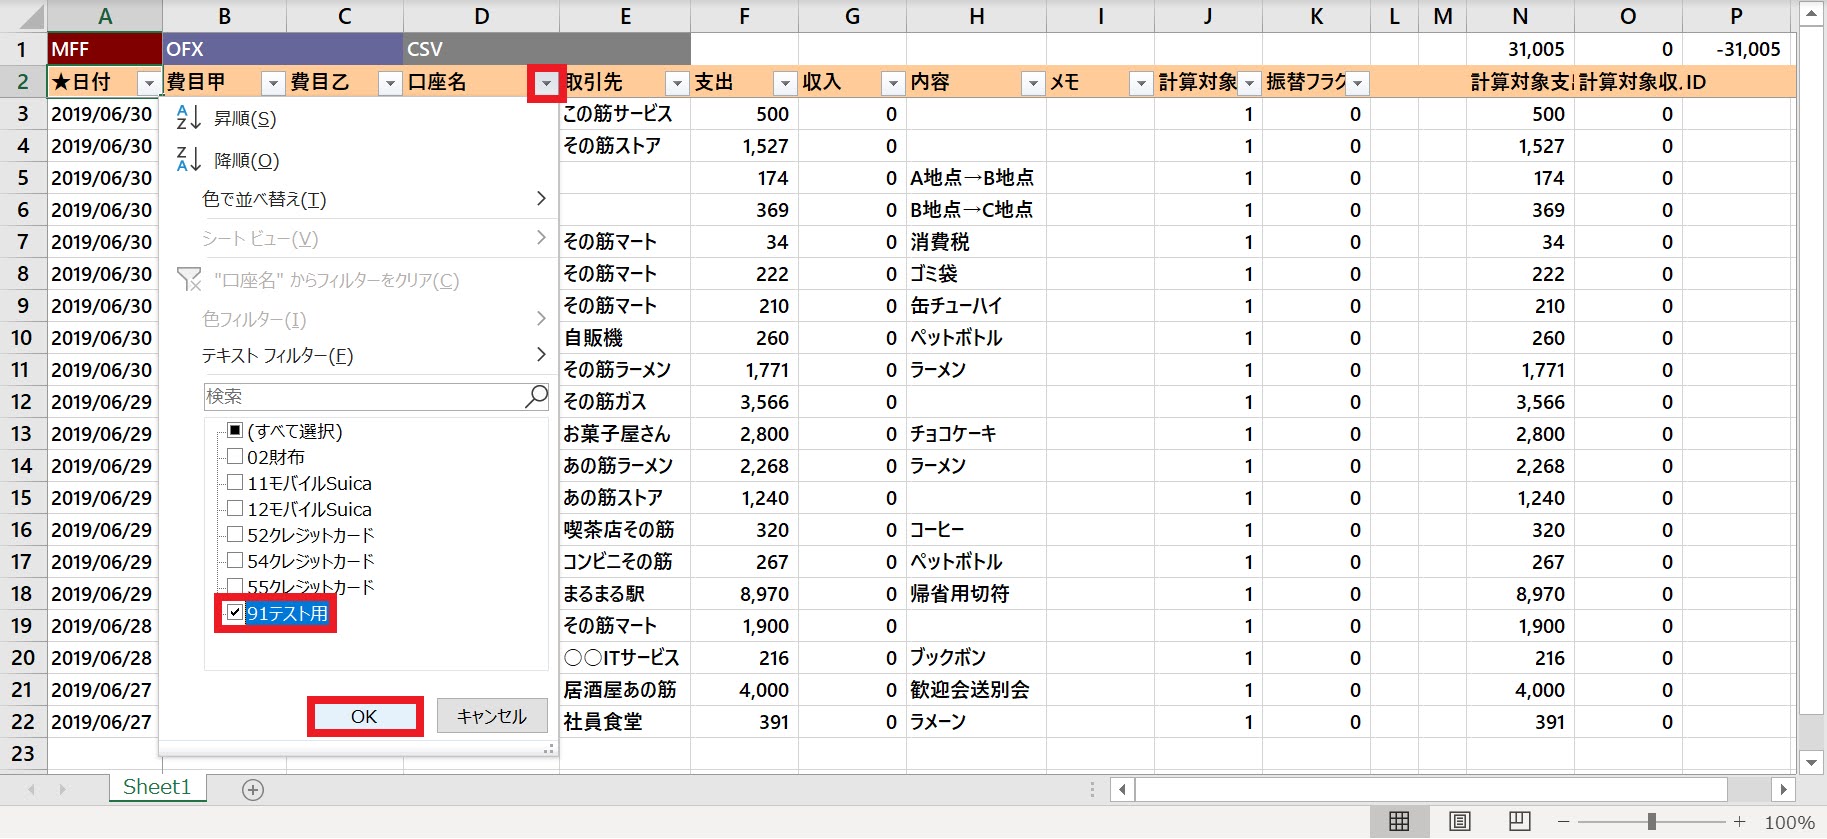
Task: Check the 12モバイルSuica checkbox
Action: 235,509
